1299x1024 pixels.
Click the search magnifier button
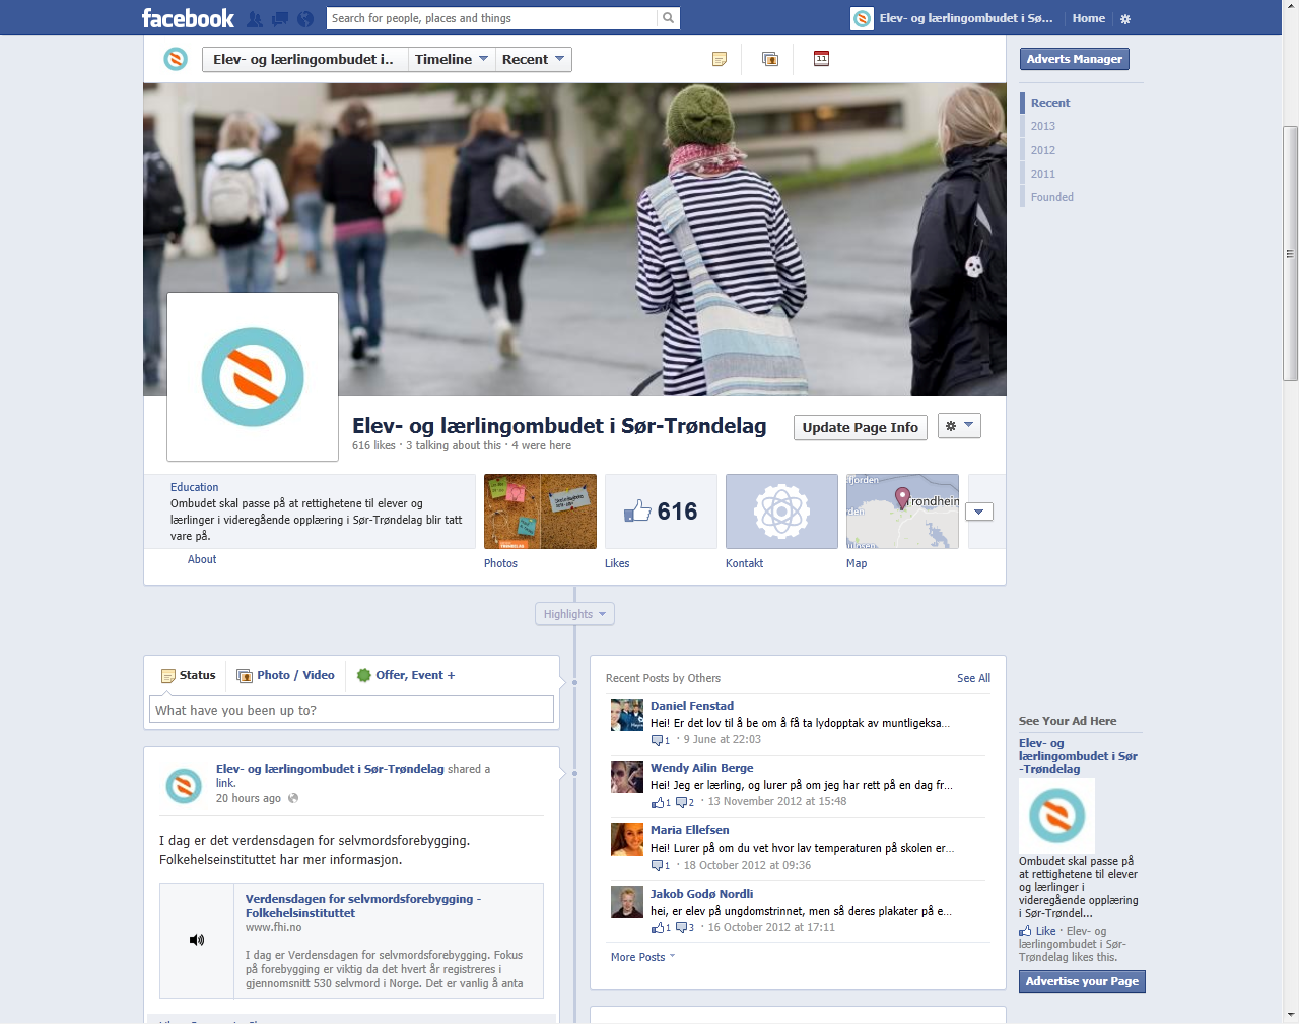[x=668, y=18]
